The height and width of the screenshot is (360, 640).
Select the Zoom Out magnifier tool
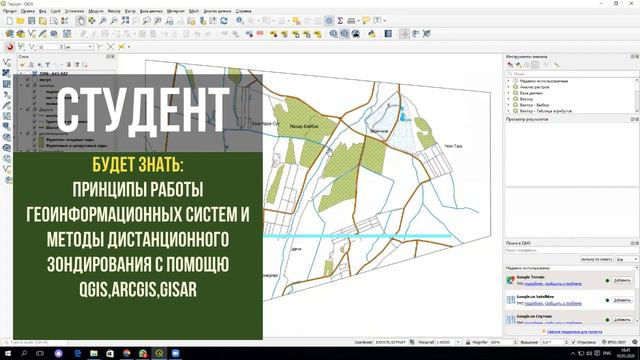tap(114, 21)
